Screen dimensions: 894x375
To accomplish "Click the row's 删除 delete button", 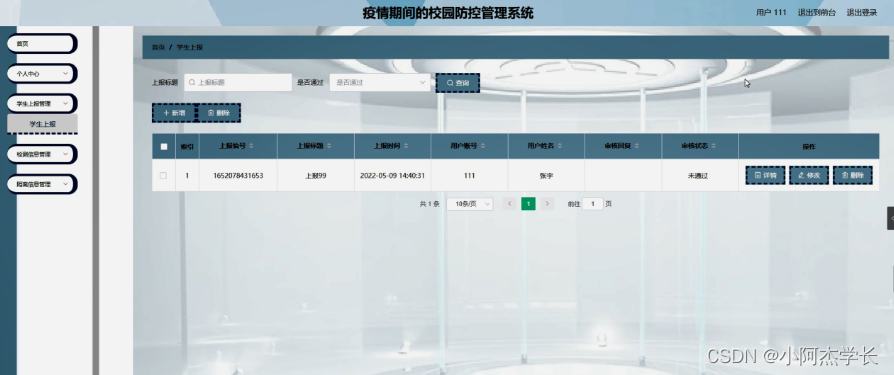I will click(853, 176).
